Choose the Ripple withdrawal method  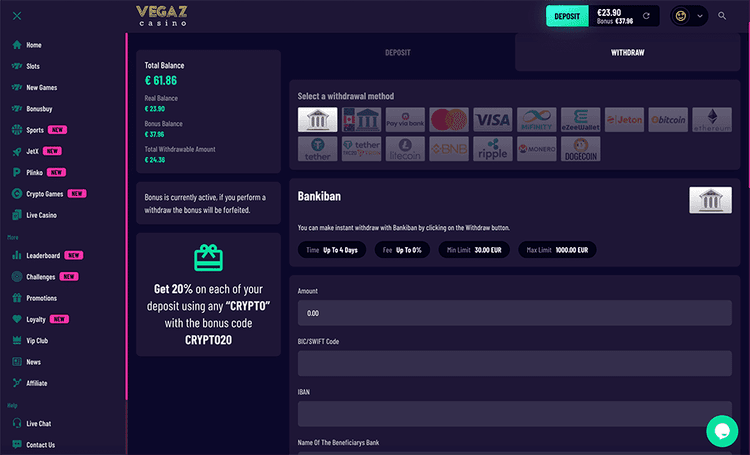point(493,149)
